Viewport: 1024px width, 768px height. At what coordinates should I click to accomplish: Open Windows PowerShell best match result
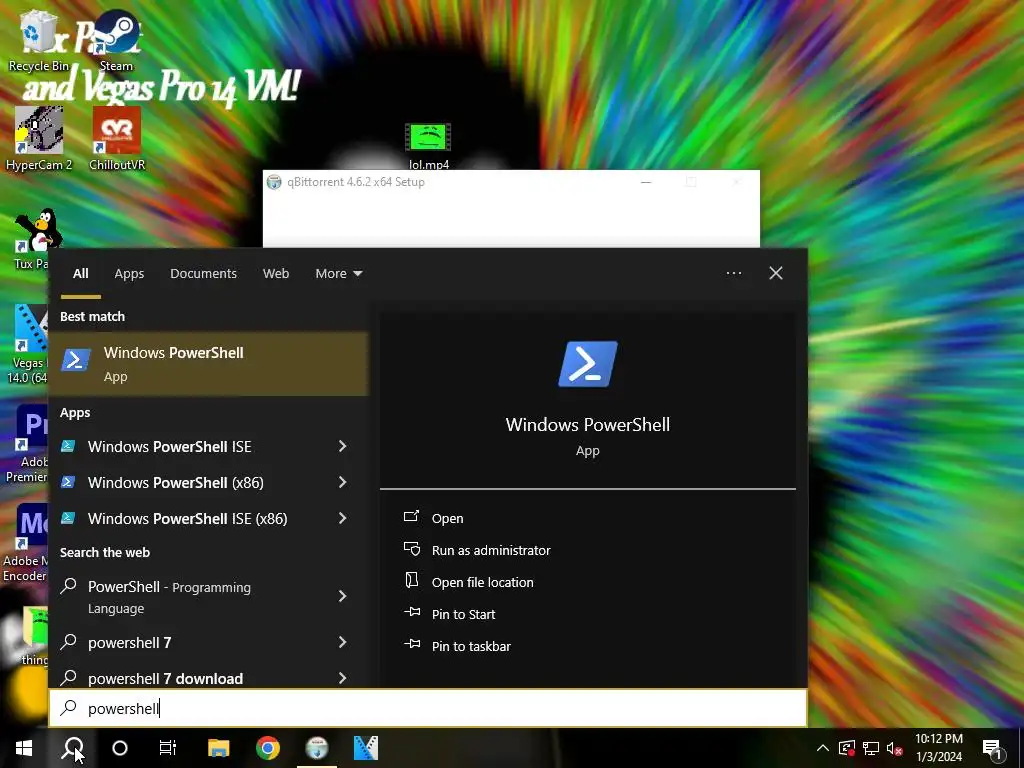click(x=208, y=364)
